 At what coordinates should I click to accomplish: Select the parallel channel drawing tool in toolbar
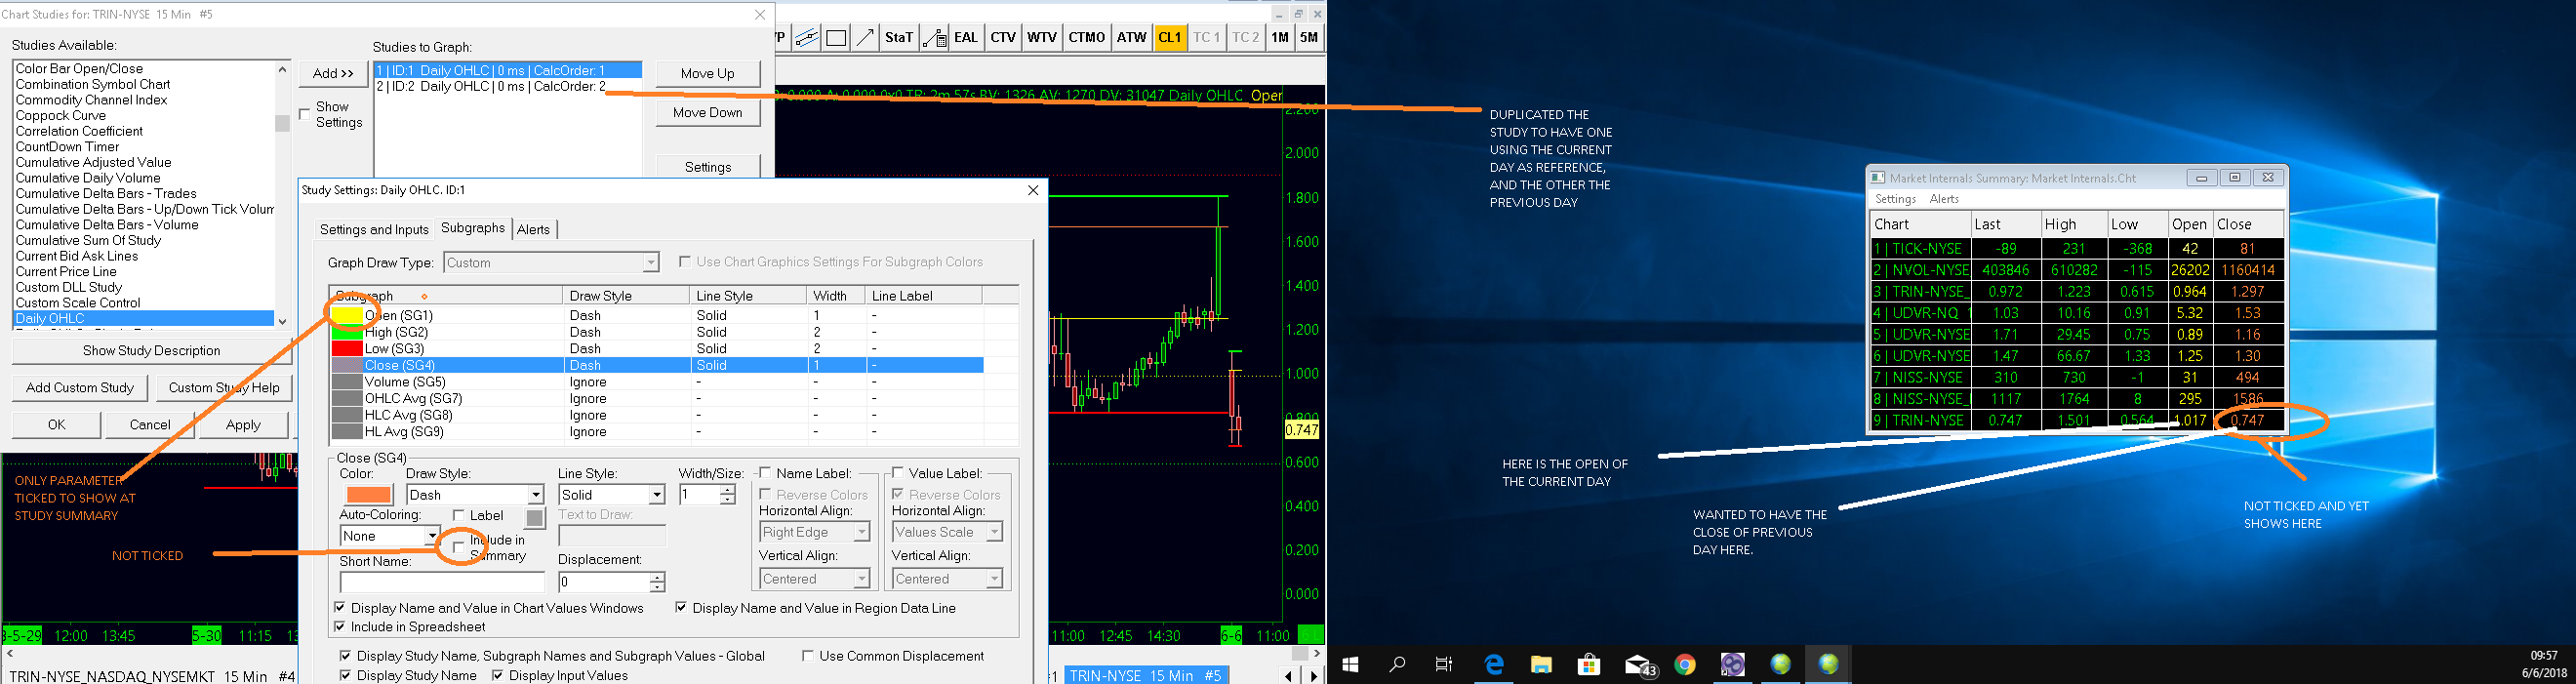[x=807, y=38]
